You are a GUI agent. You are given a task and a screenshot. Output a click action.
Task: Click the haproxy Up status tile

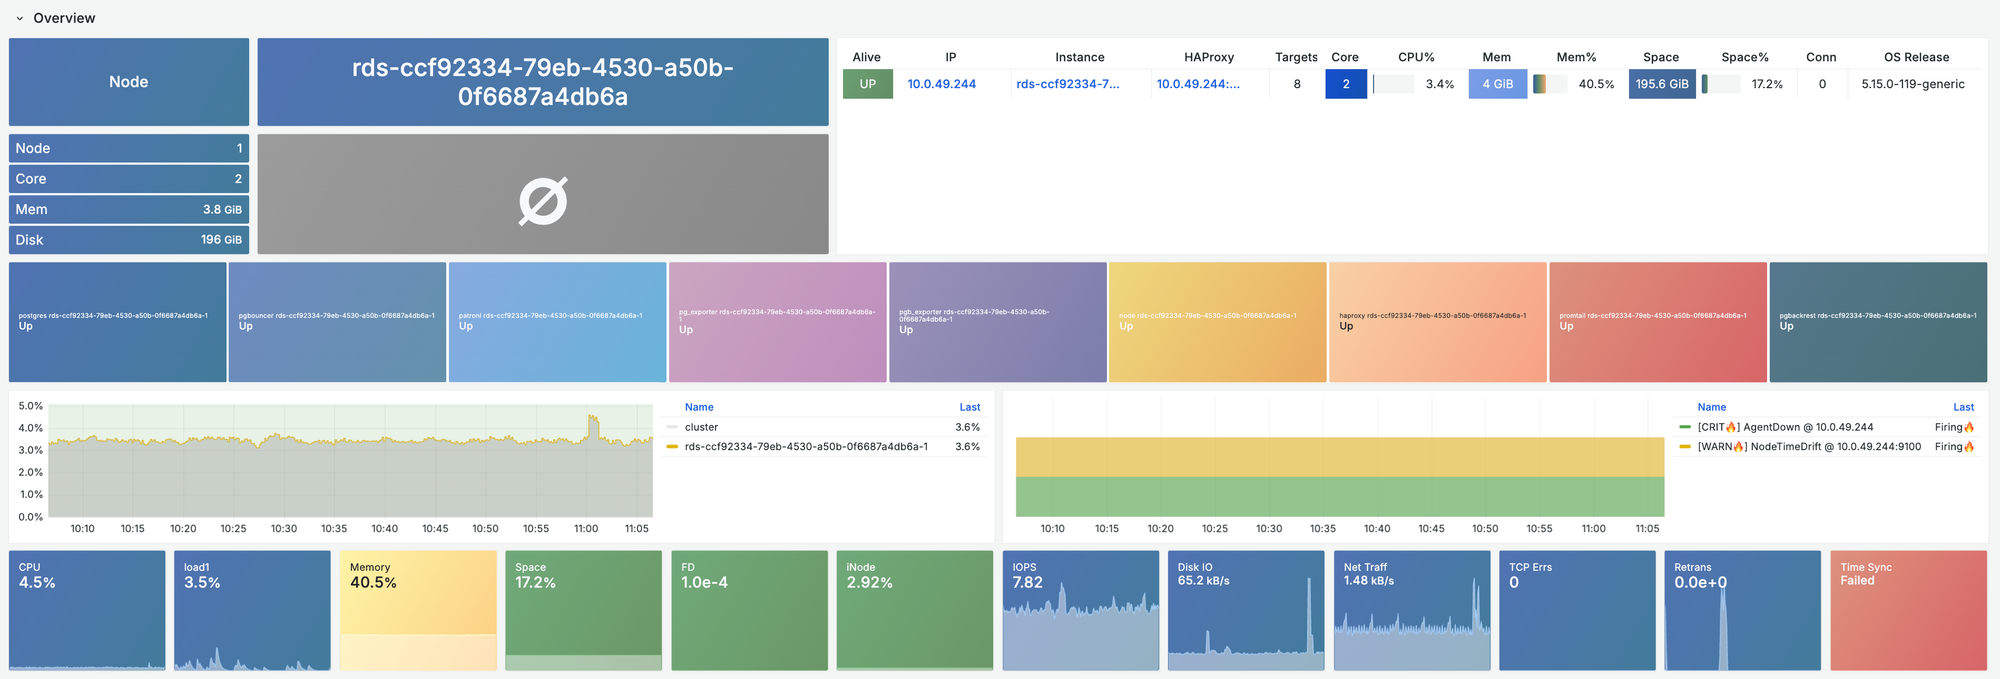coord(1437,322)
